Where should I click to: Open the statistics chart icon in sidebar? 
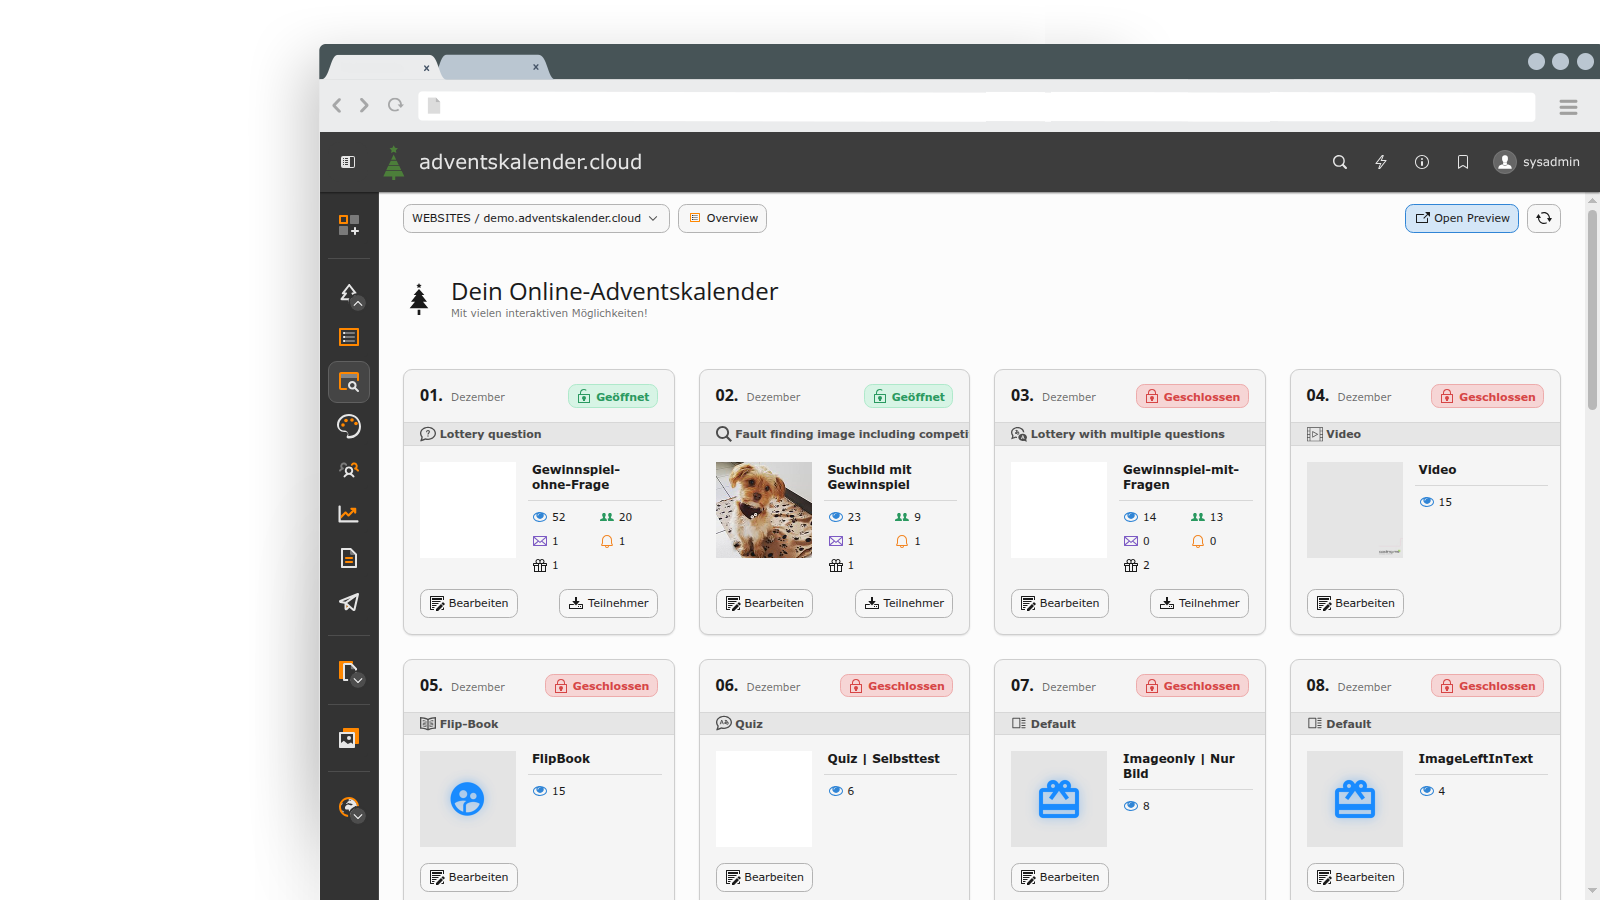tap(349, 514)
